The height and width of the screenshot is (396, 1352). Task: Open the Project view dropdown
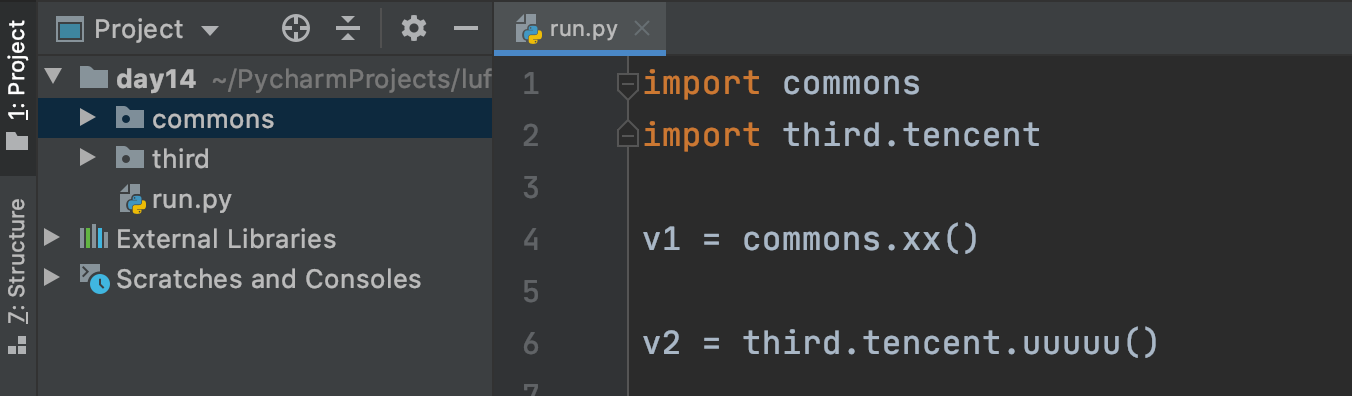tap(138, 29)
